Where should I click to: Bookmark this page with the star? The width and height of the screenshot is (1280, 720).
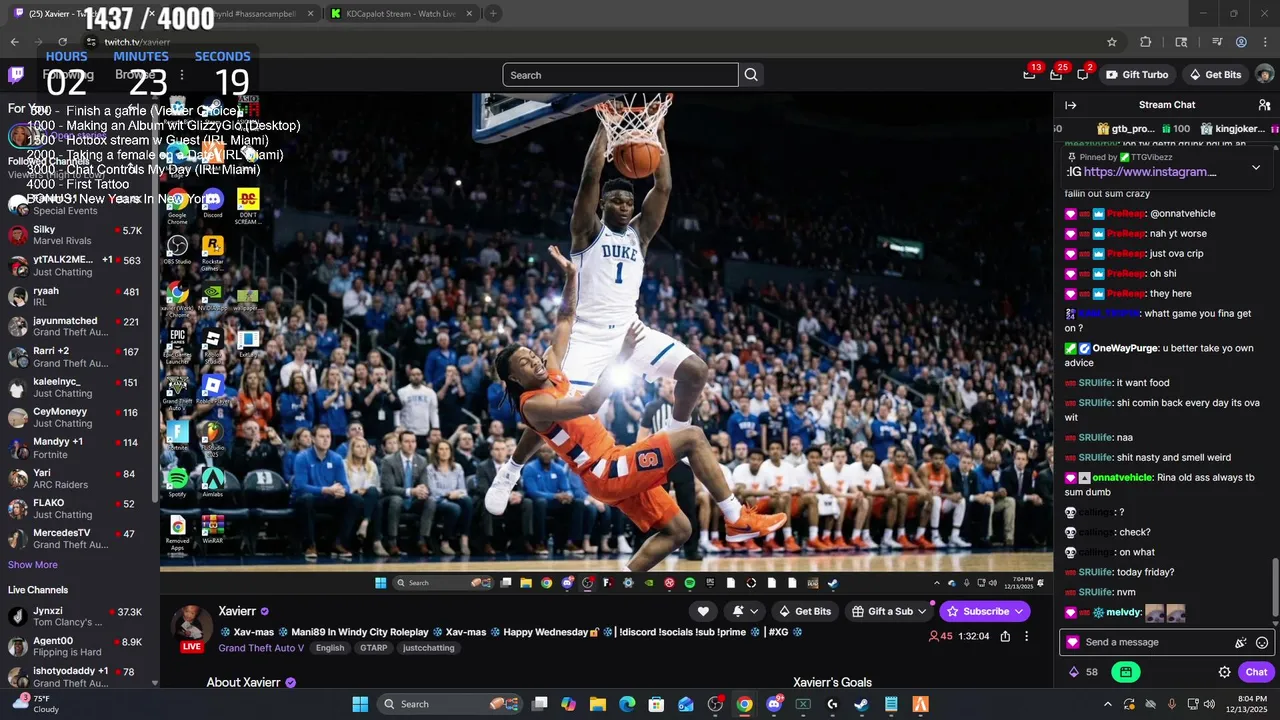pyautogui.click(x=1112, y=42)
